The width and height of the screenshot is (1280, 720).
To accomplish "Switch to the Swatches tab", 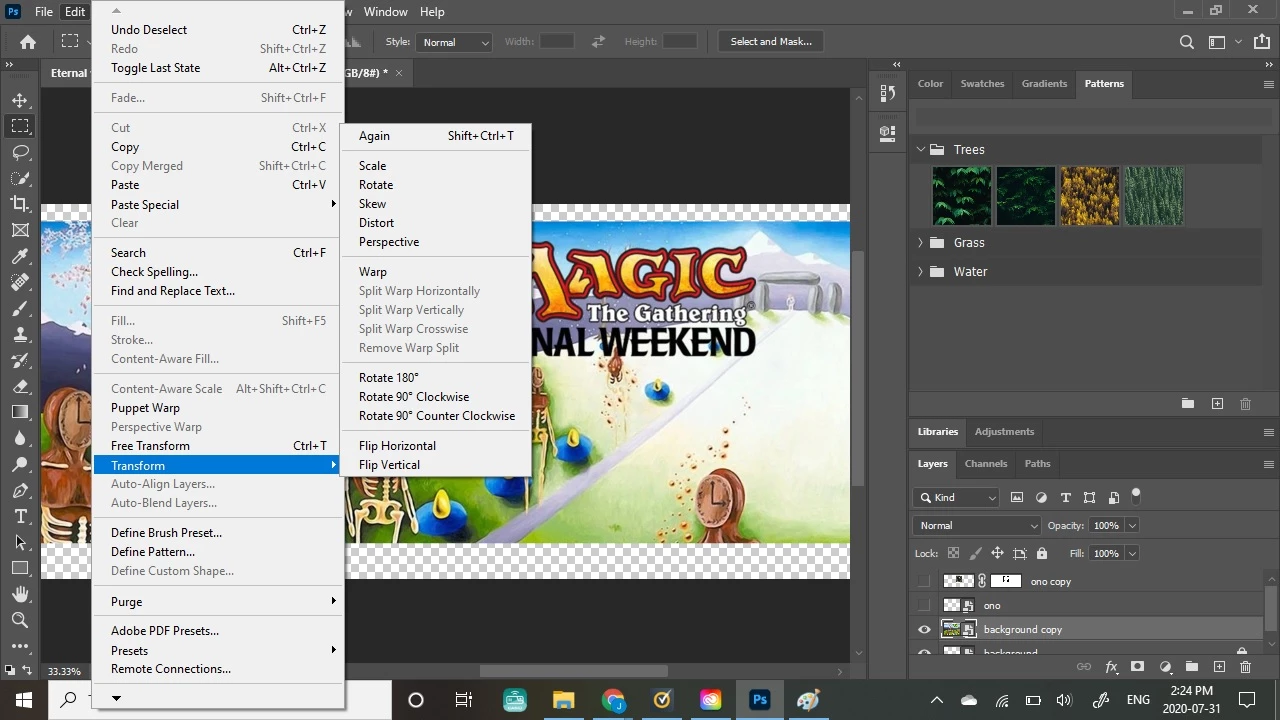I will [x=982, y=84].
